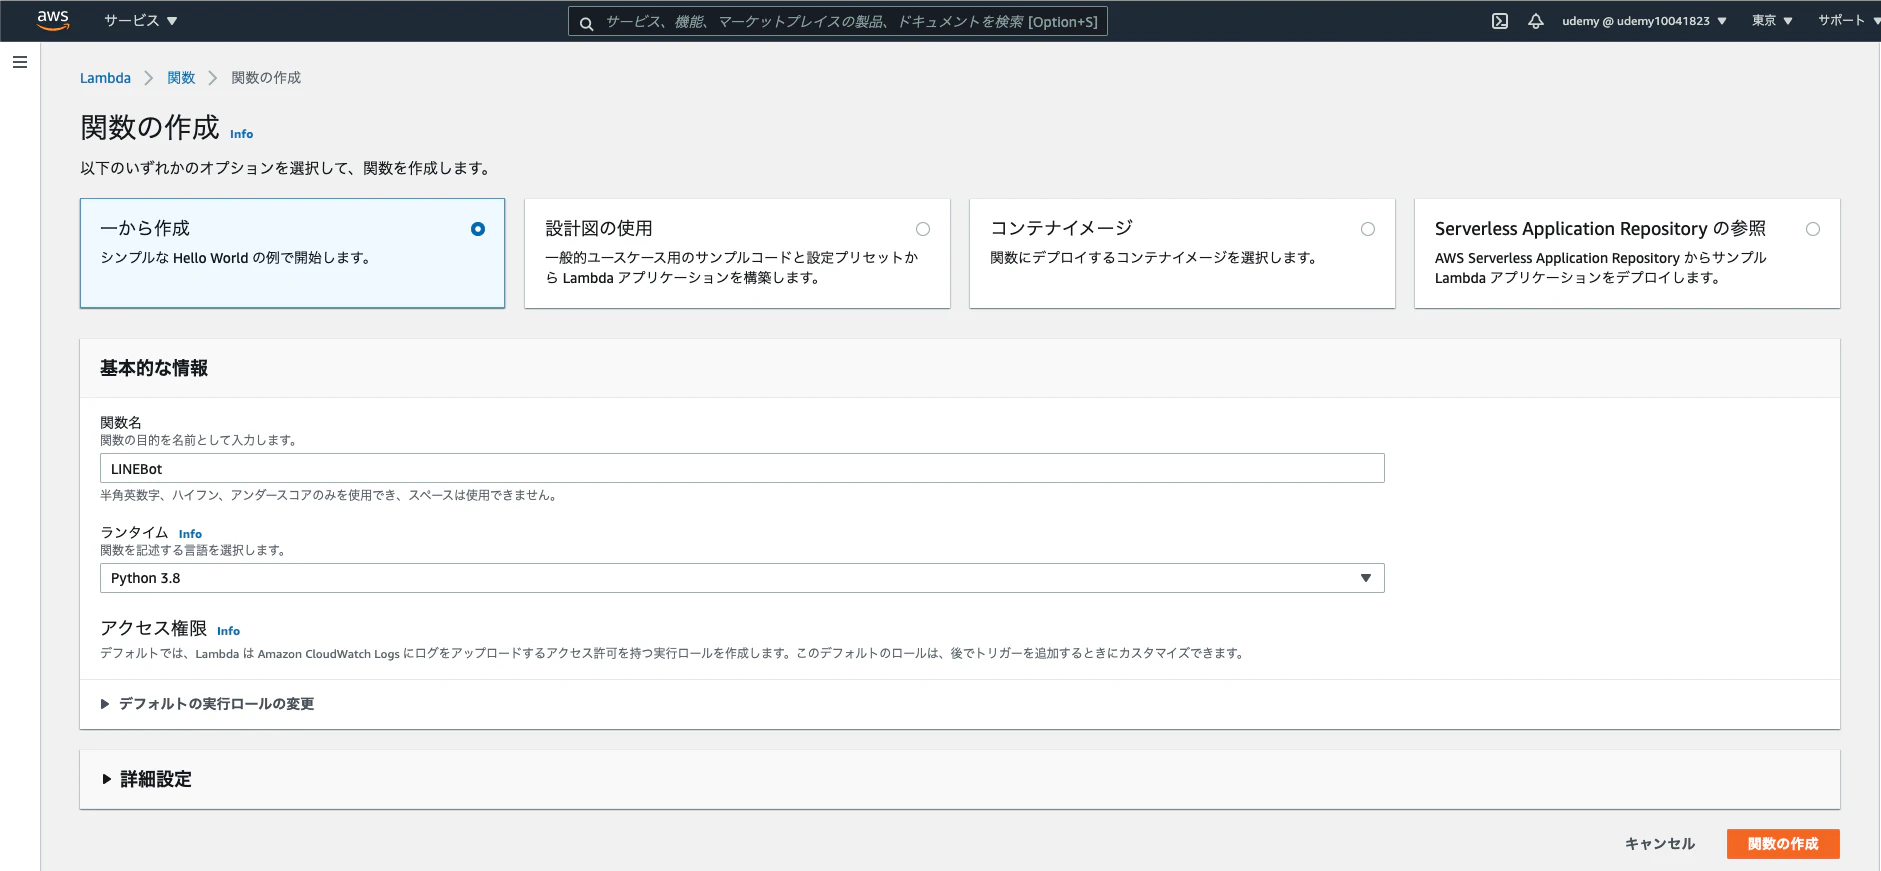
Task: Click the キャンセル button
Action: point(1660,844)
